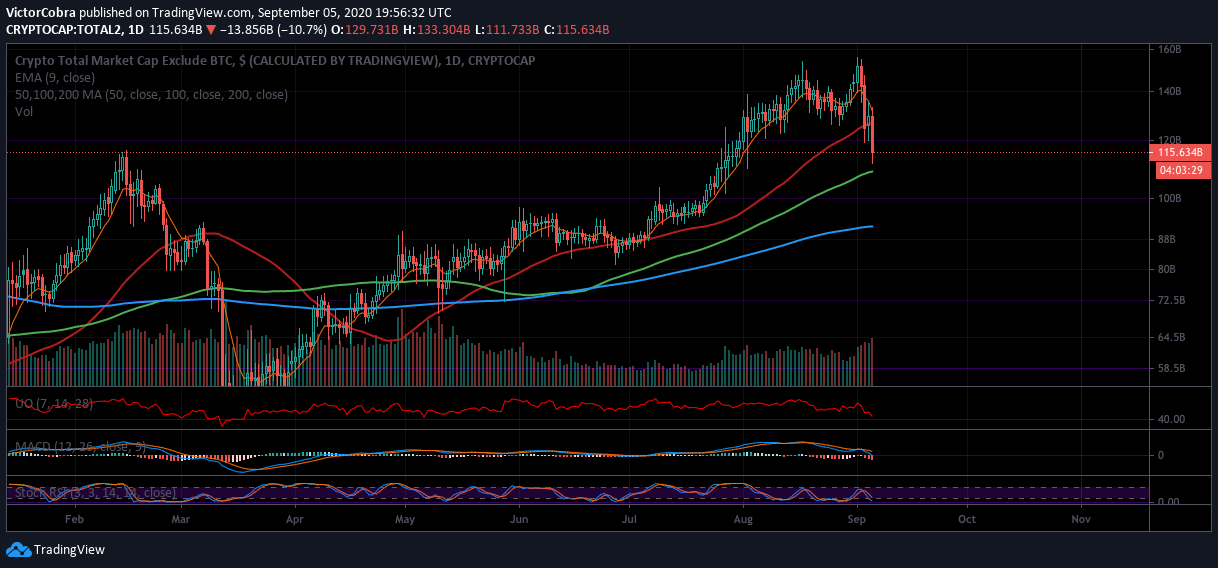This screenshot has height=568, width=1218.
Task: Click the Sep label on time axis
Action: [x=856, y=520]
